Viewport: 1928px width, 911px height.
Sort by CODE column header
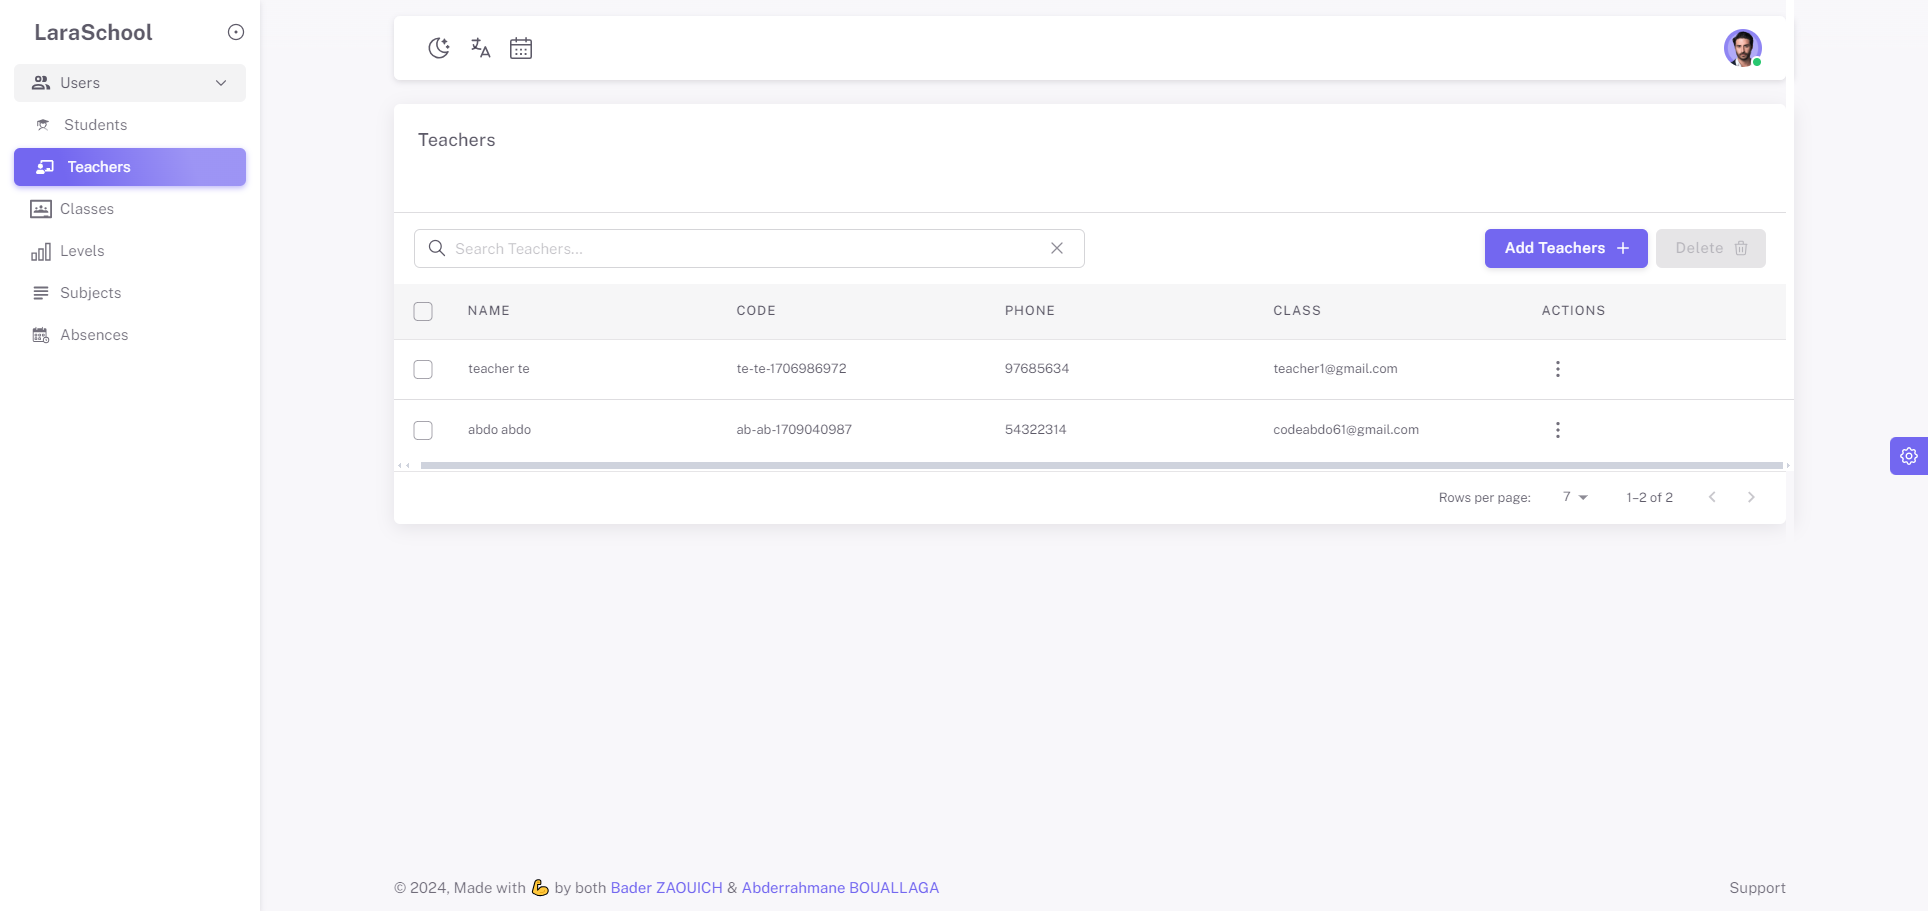pyautogui.click(x=756, y=311)
